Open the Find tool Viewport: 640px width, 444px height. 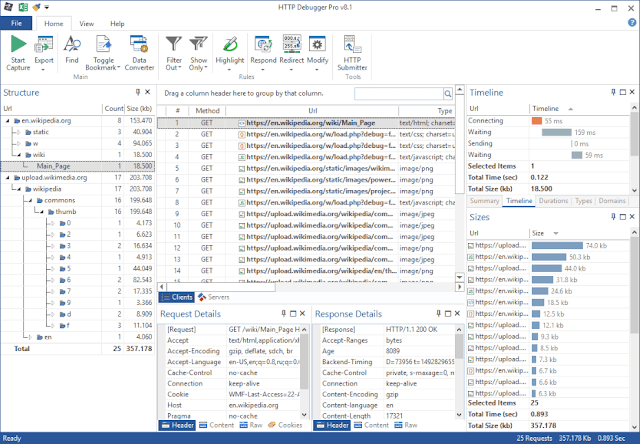[72, 50]
